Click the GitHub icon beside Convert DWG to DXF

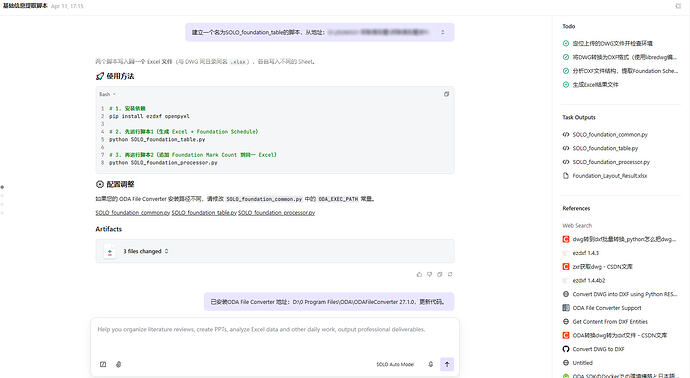[566, 349]
